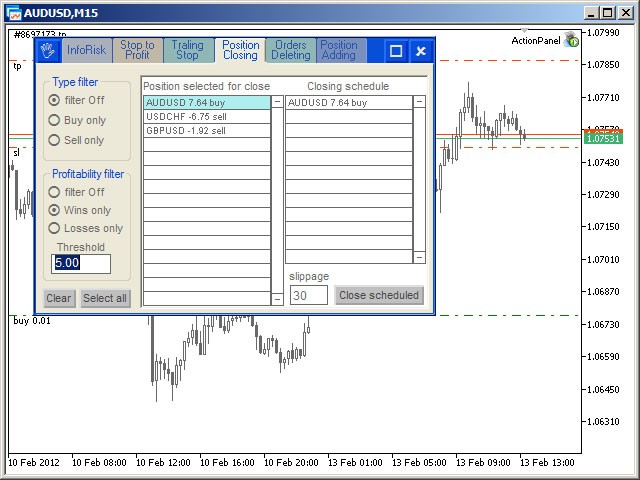Open the Position Adding tab
Screen dimensions: 640x480
click(341, 50)
